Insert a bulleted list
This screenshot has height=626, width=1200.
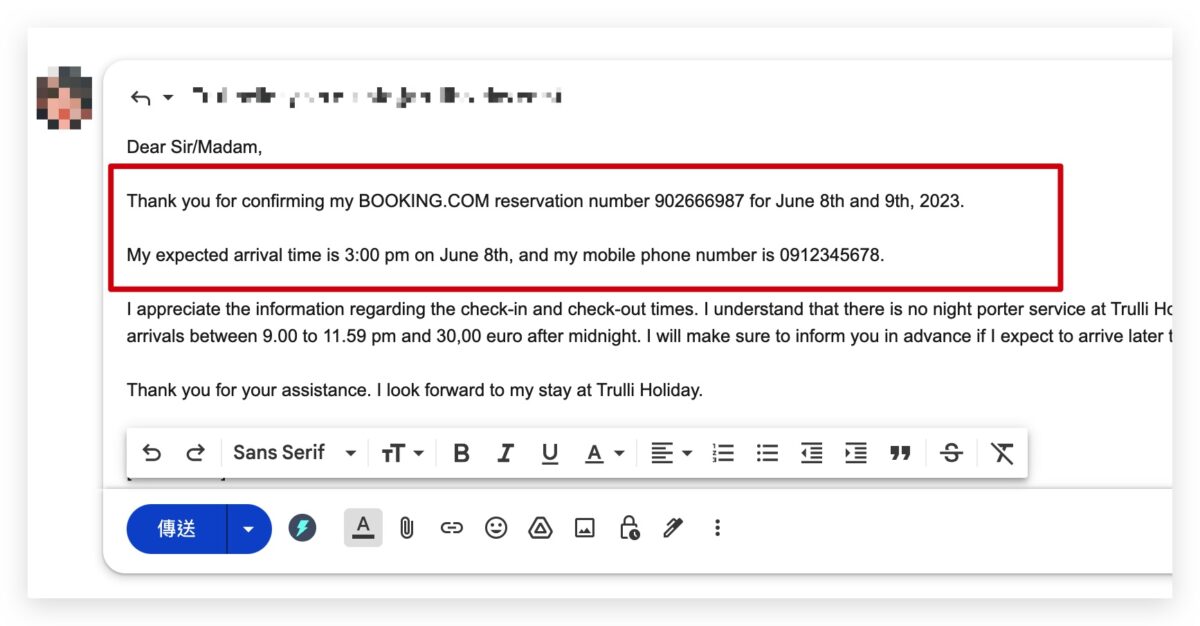(767, 453)
